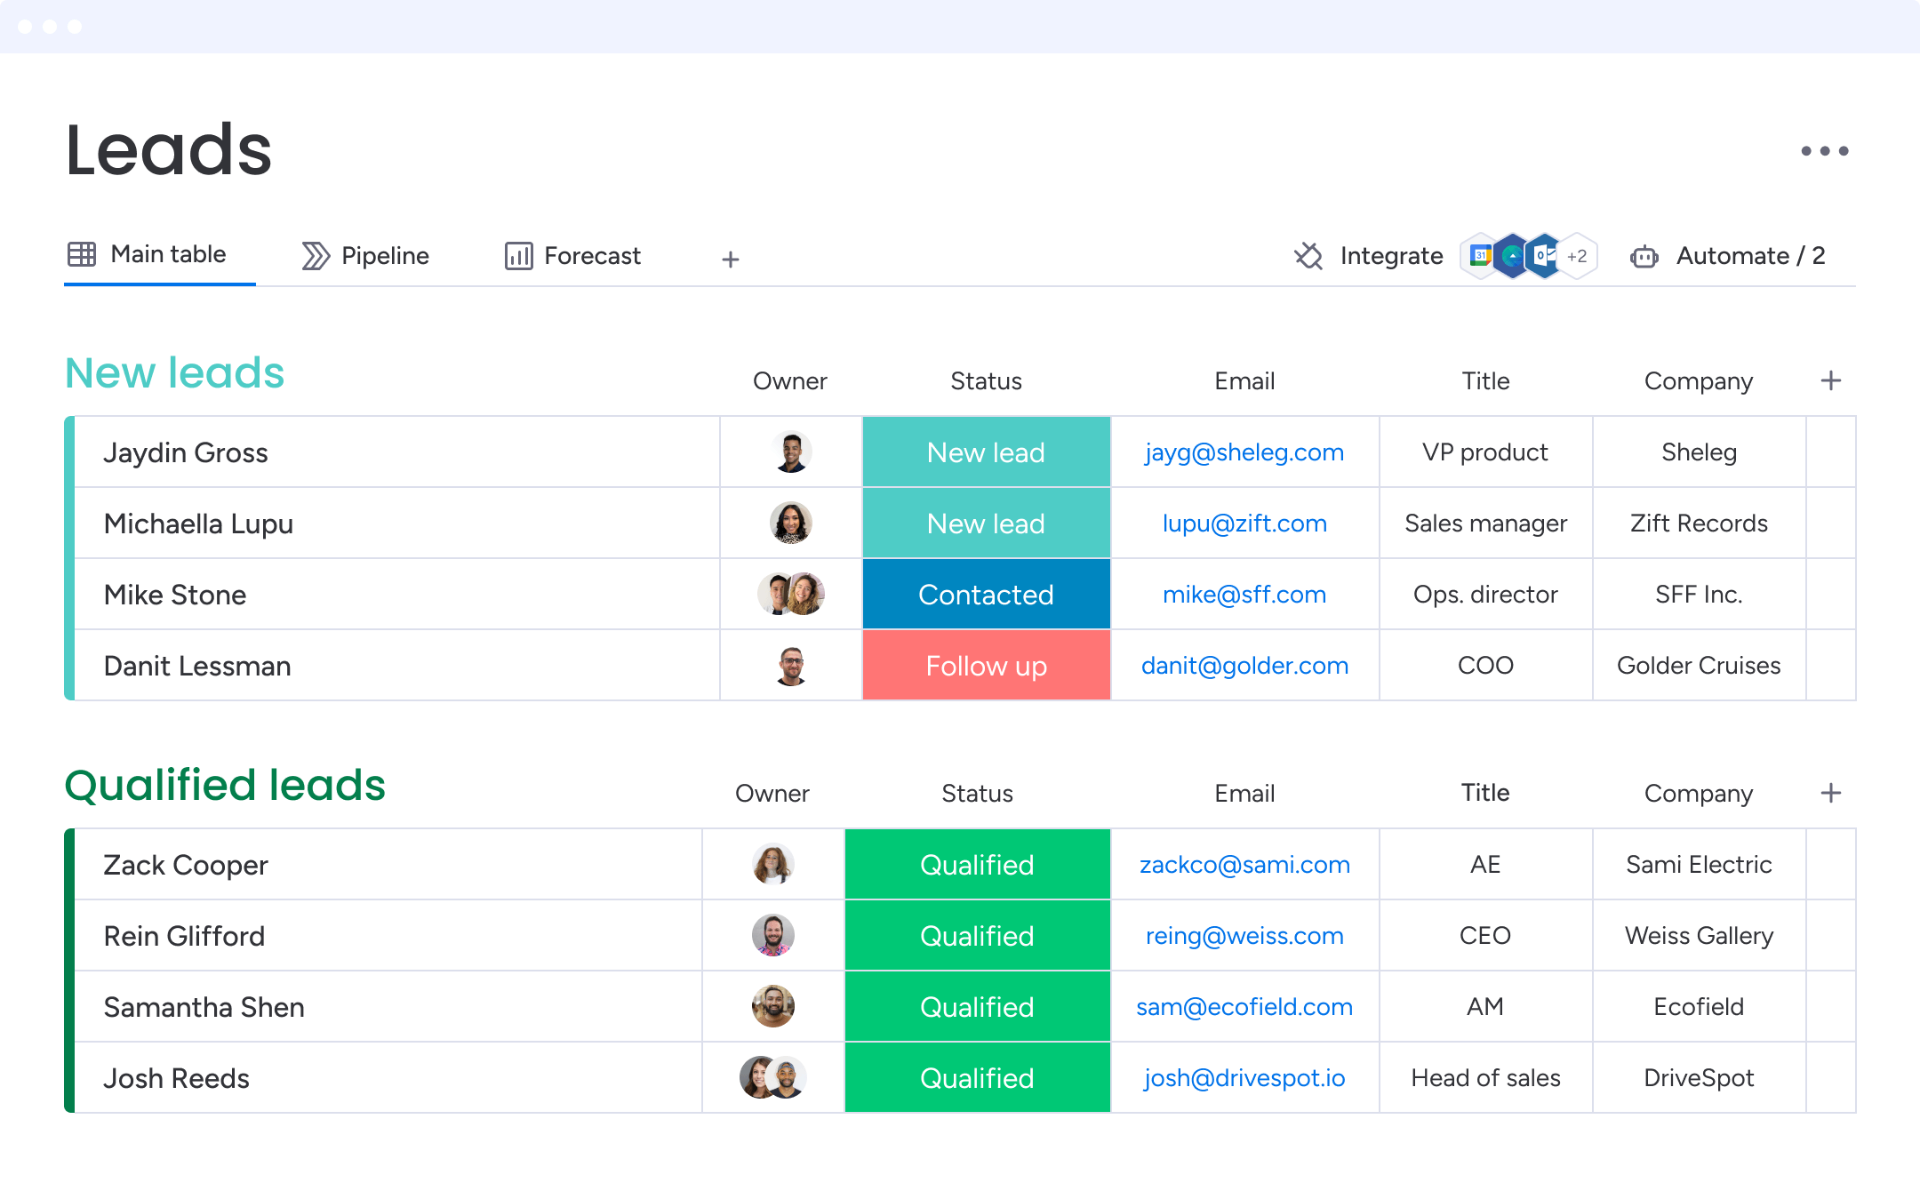
Task: Click Jaydin Gross's New lead status color
Action: coord(985,453)
